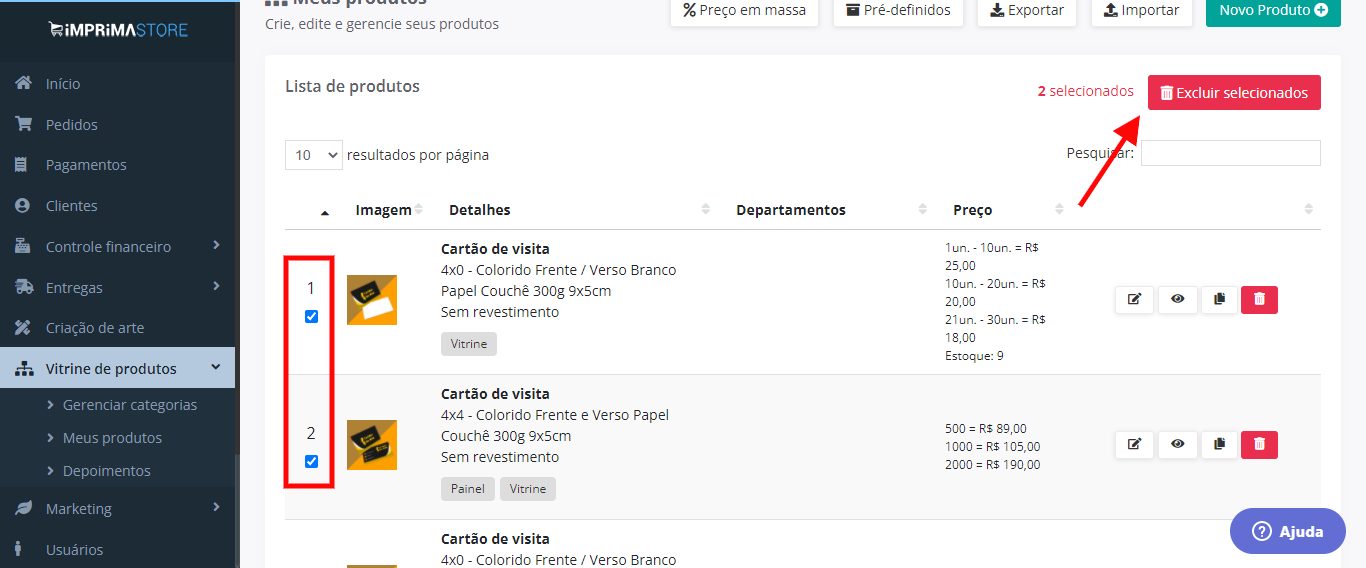Open the results per page dropdown
The width and height of the screenshot is (1366, 568).
tap(314, 155)
